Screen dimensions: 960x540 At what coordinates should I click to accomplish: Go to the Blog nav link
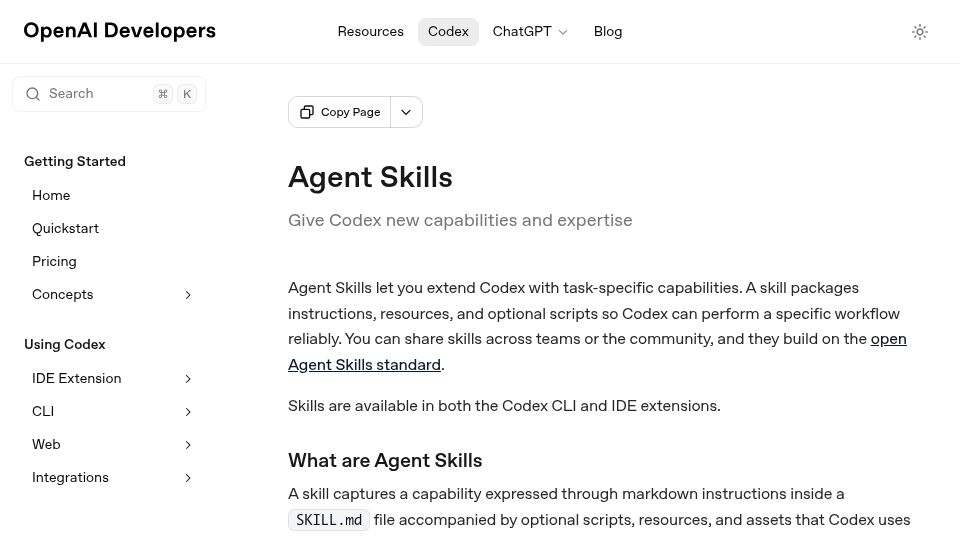[x=608, y=32]
